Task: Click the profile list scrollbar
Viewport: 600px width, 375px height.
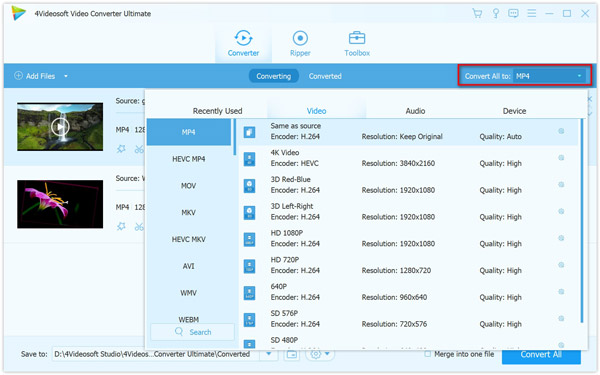Action: point(582,220)
